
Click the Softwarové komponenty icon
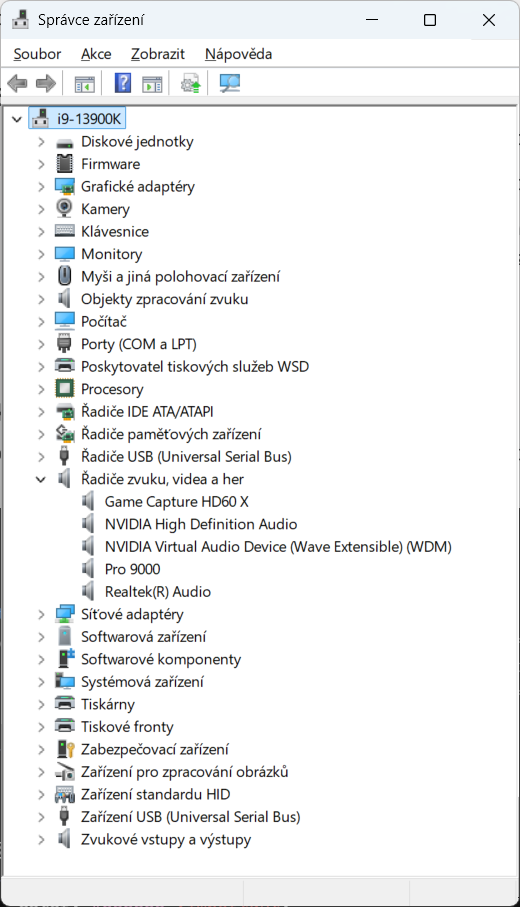coord(66,659)
